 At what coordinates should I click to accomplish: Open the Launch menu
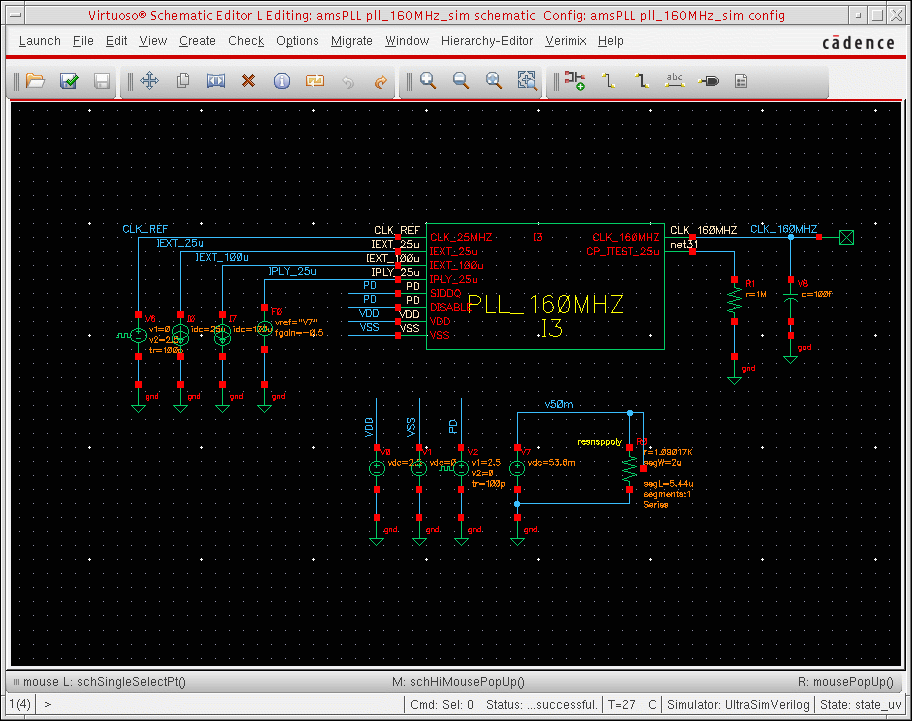(x=39, y=41)
